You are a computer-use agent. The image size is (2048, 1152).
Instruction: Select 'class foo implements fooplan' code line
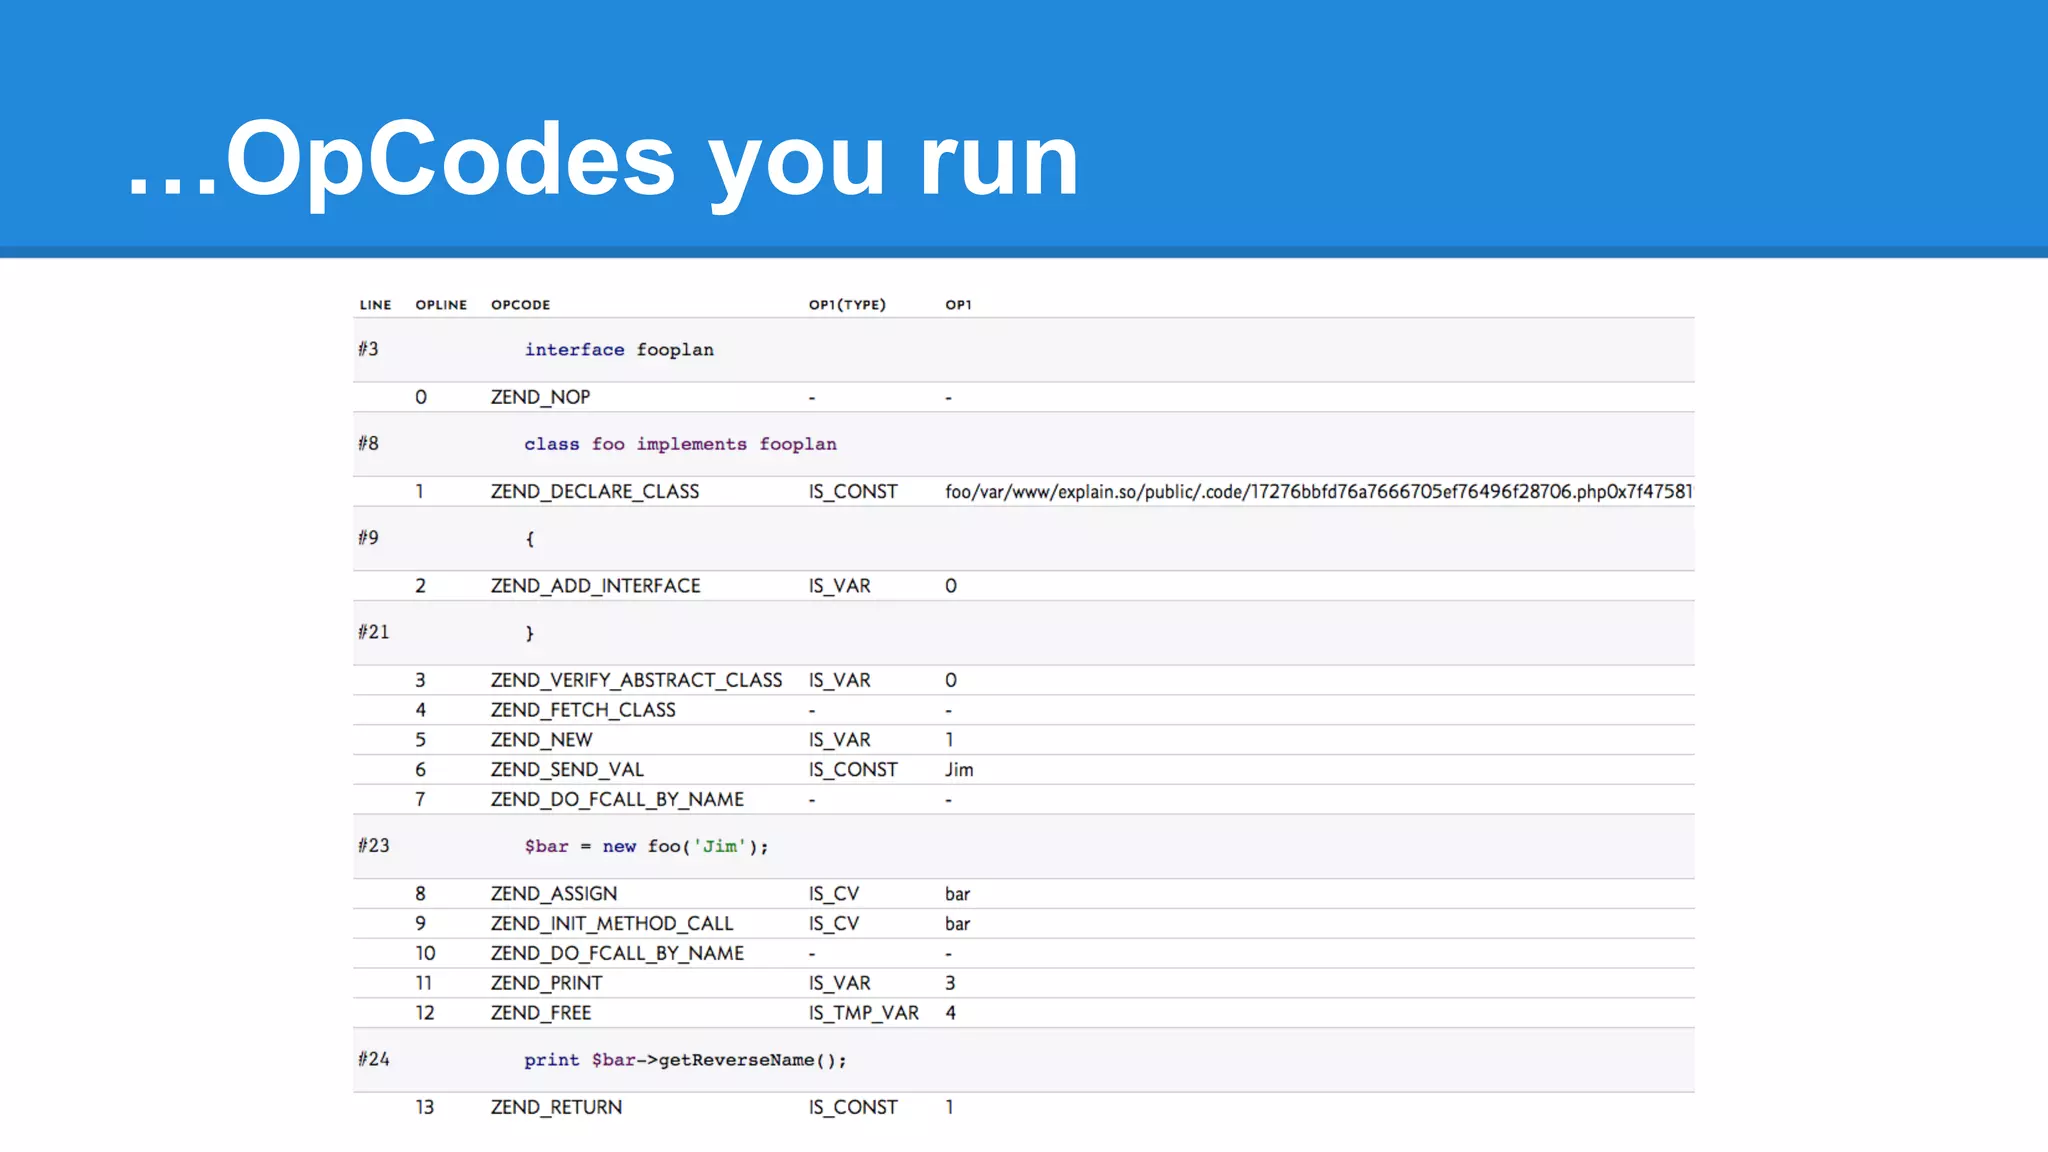coord(680,444)
